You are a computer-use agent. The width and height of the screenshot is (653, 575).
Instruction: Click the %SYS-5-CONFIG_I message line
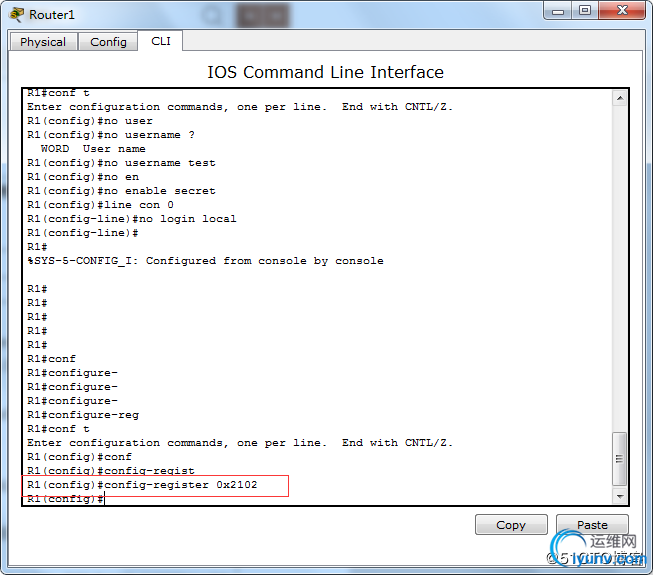(x=205, y=261)
